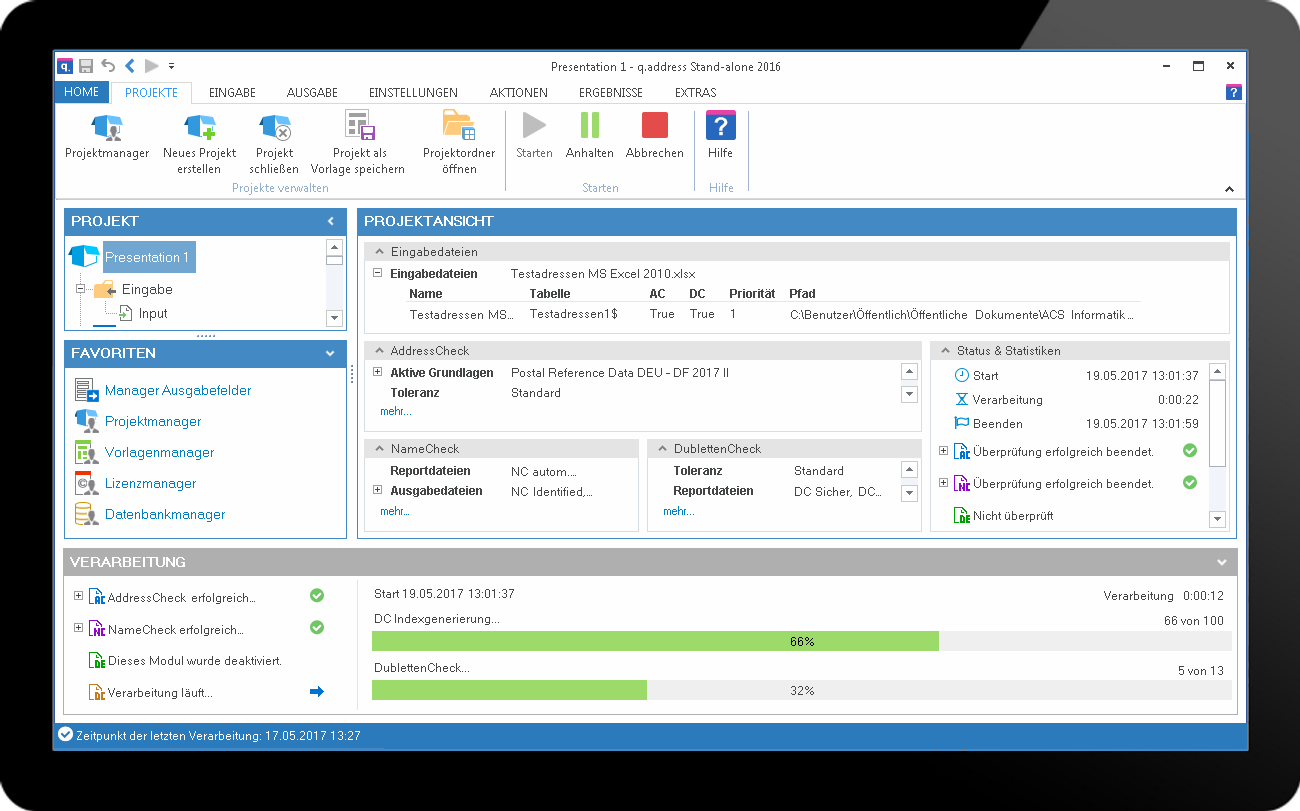This screenshot has height=811, width=1300.
Task: Click the save icon in quick access toolbar
Action: point(86,66)
